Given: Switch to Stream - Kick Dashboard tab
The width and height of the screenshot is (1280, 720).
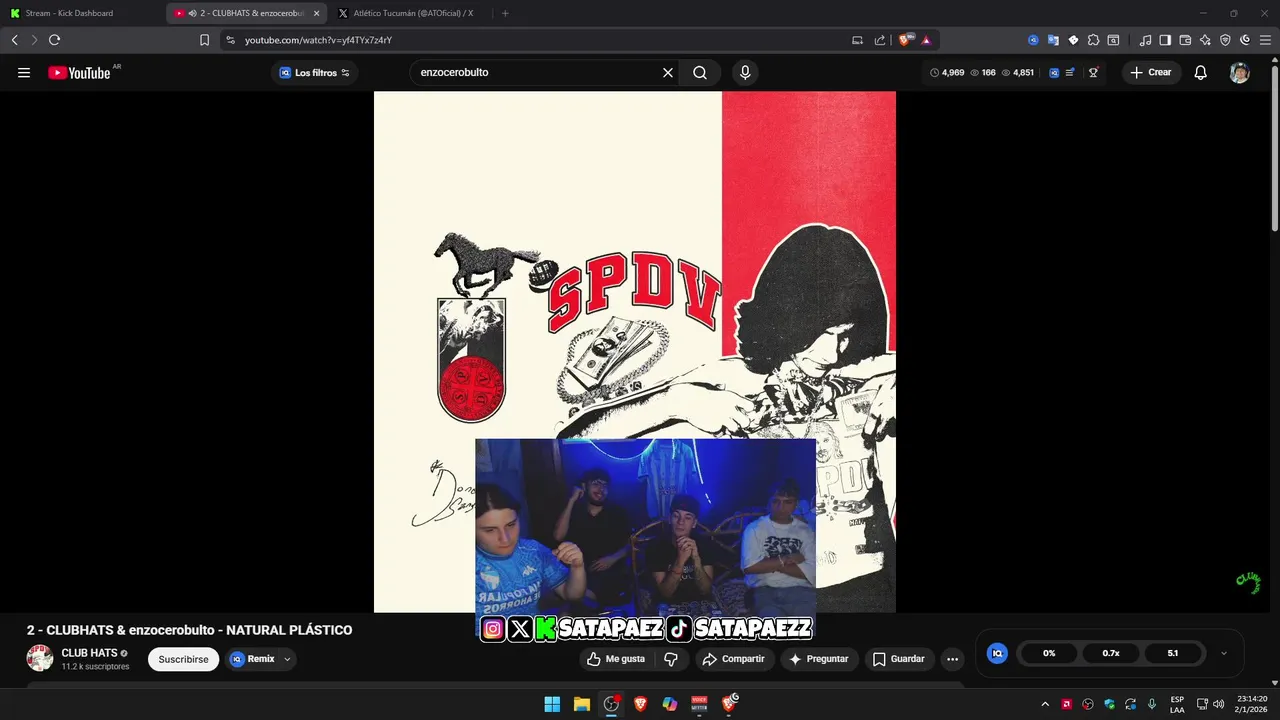Looking at the screenshot, I should click(x=82, y=13).
